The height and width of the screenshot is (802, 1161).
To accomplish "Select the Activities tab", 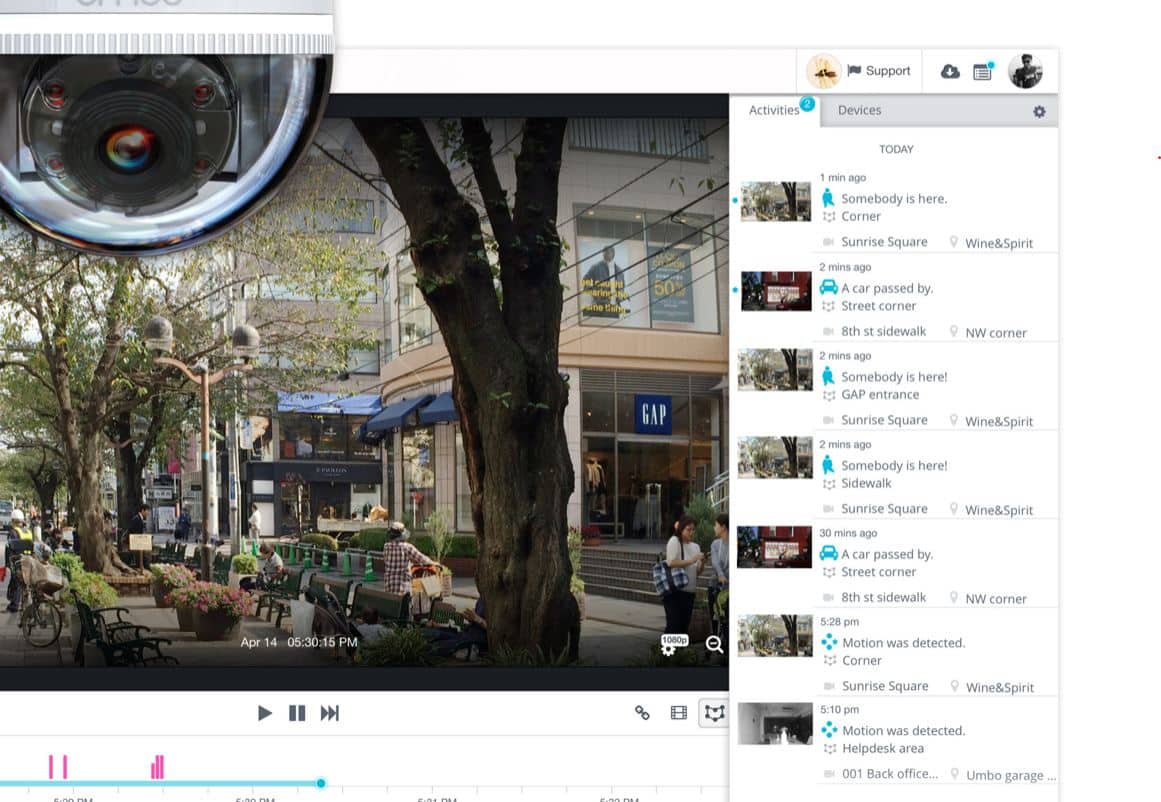I will tap(774, 110).
